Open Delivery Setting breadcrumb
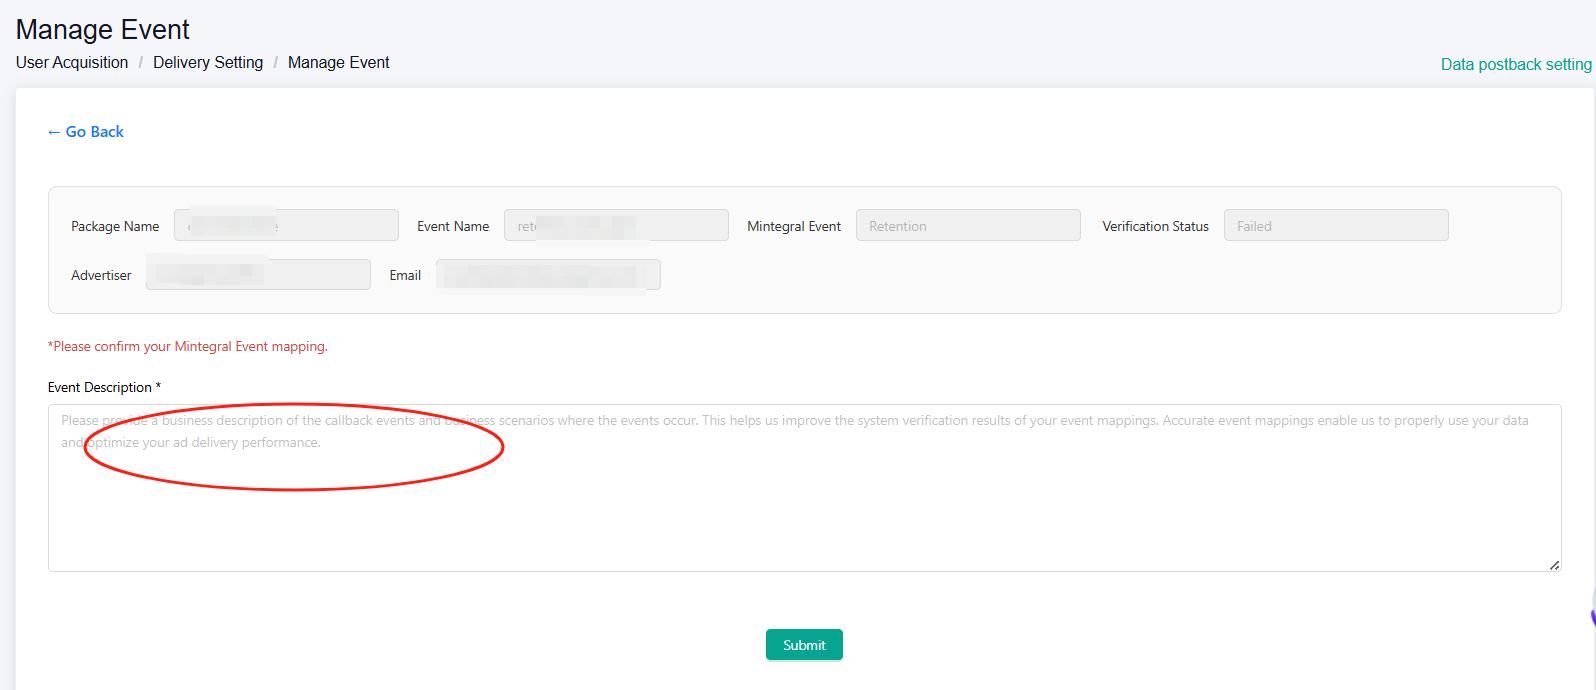Screen dimensions: 1596x690 click(x=208, y=62)
